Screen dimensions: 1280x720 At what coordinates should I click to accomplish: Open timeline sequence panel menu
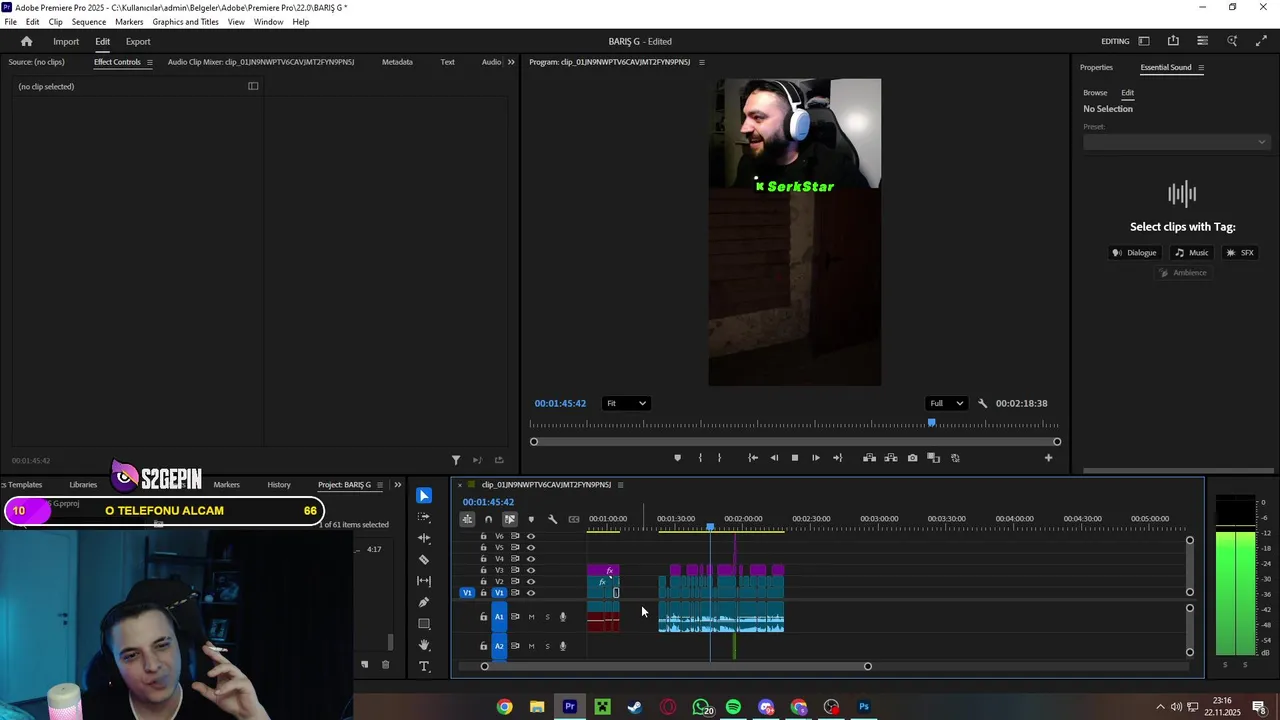click(620, 485)
